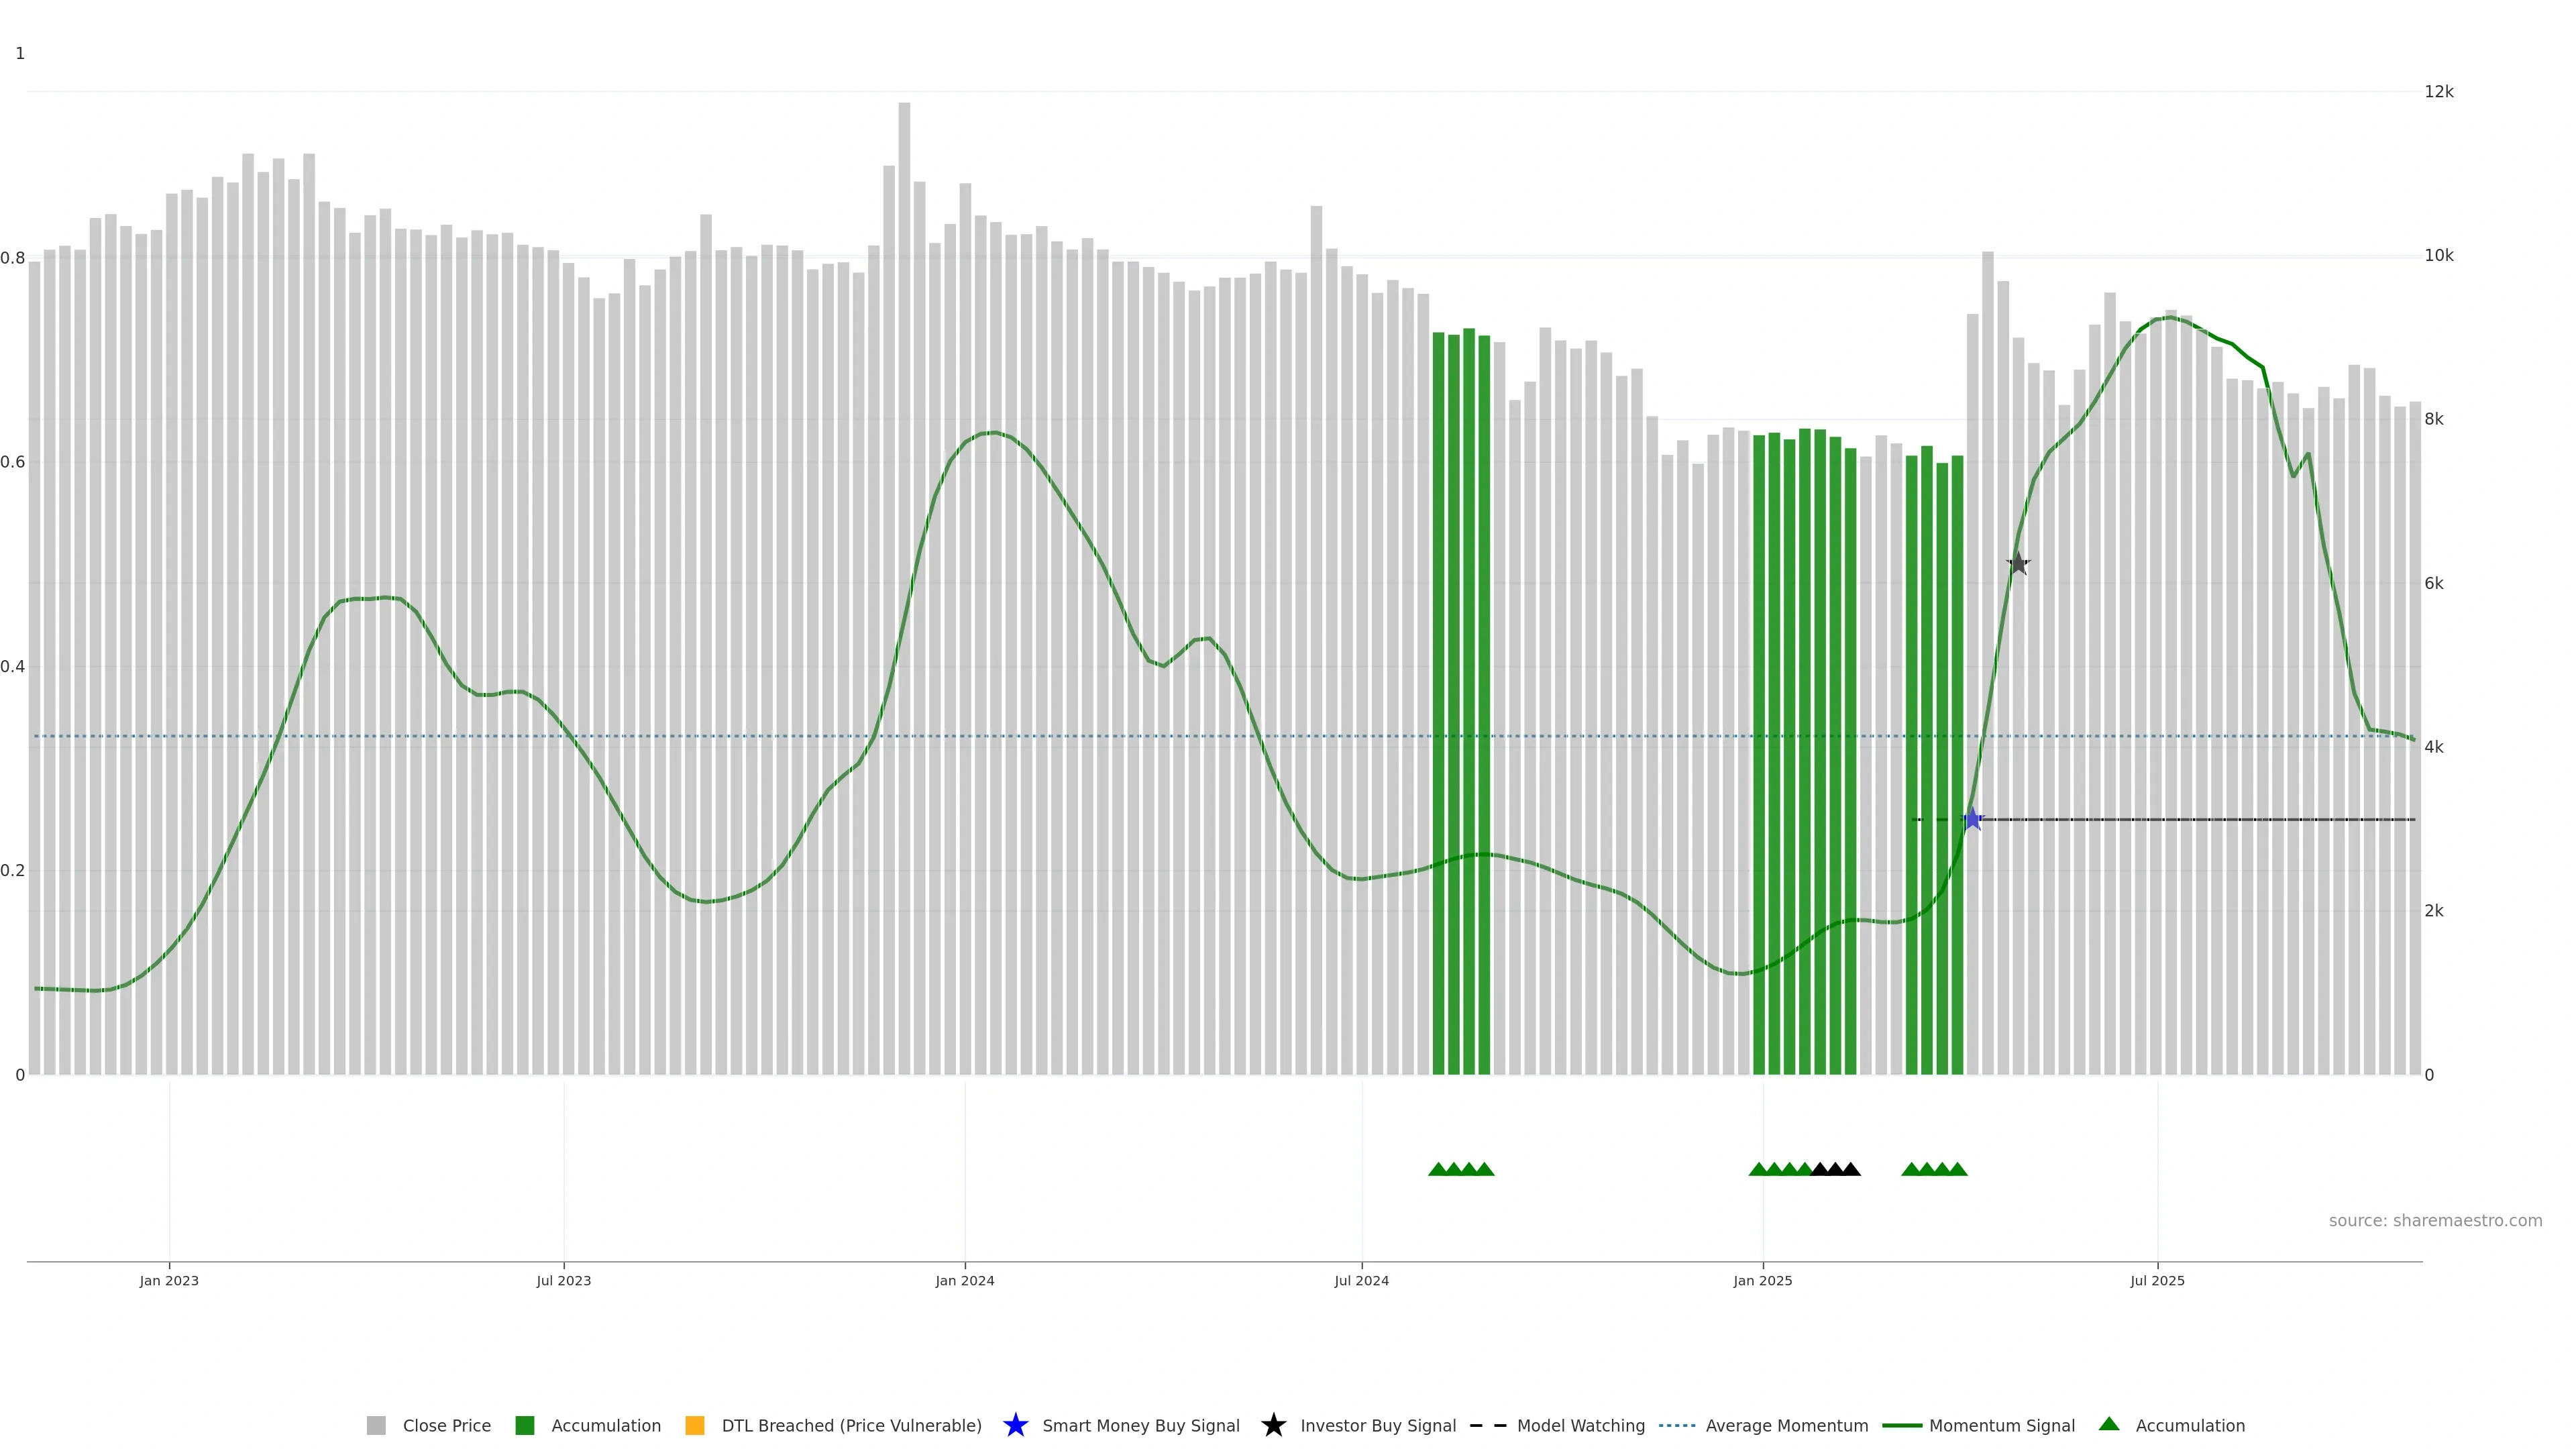2576x1449 pixels.
Task: Toggle the Average Momentum legend entry
Action: 1786,1425
